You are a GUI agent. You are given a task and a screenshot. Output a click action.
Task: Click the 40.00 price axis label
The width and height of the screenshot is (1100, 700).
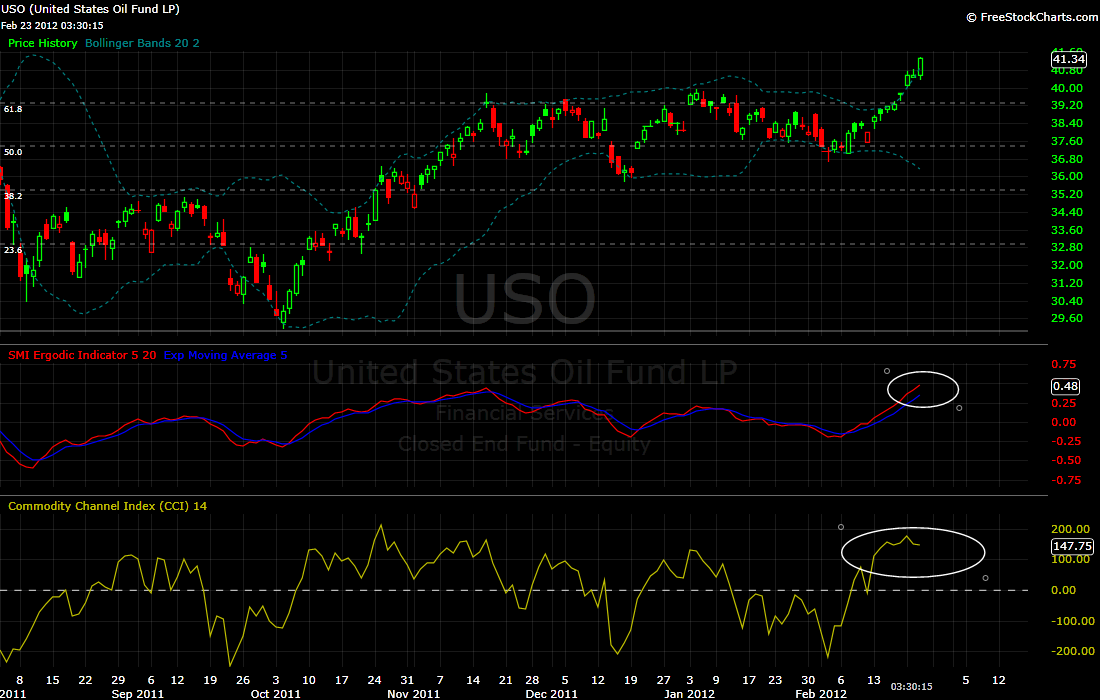coord(1067,88)
